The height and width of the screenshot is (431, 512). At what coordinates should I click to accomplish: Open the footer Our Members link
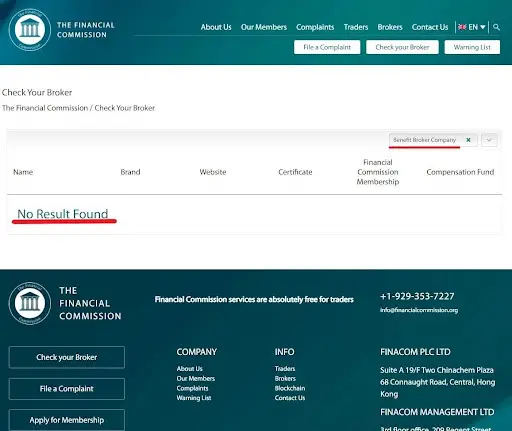tap(196, 378)
